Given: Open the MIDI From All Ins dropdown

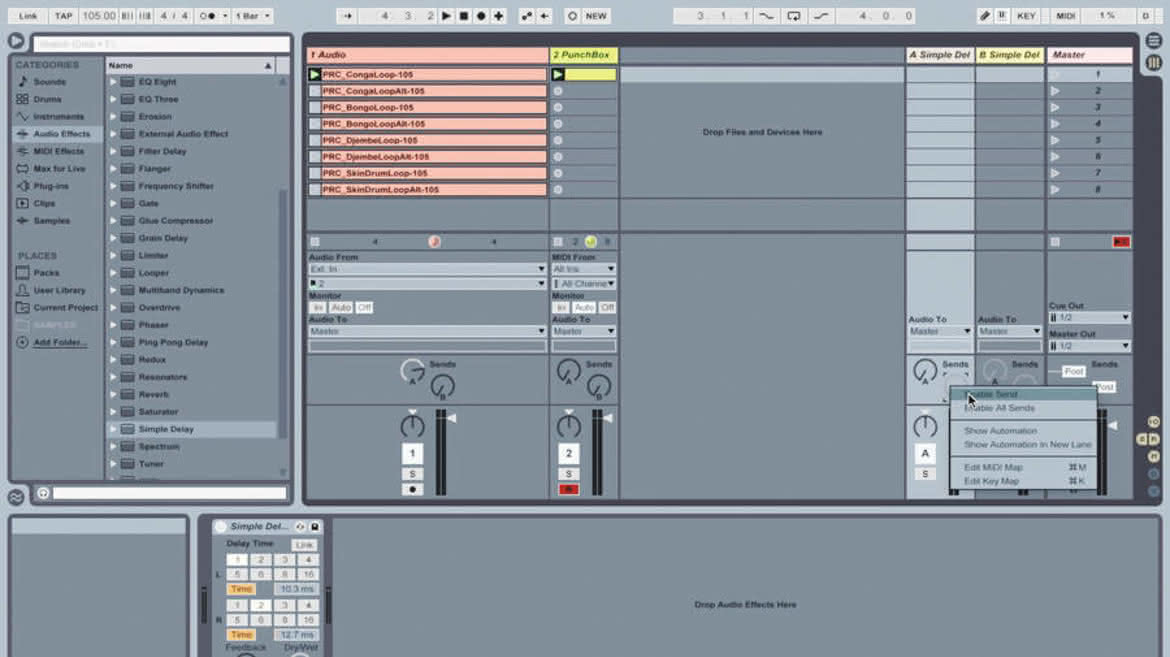Looking at the screenshot, I should (584, 269).
